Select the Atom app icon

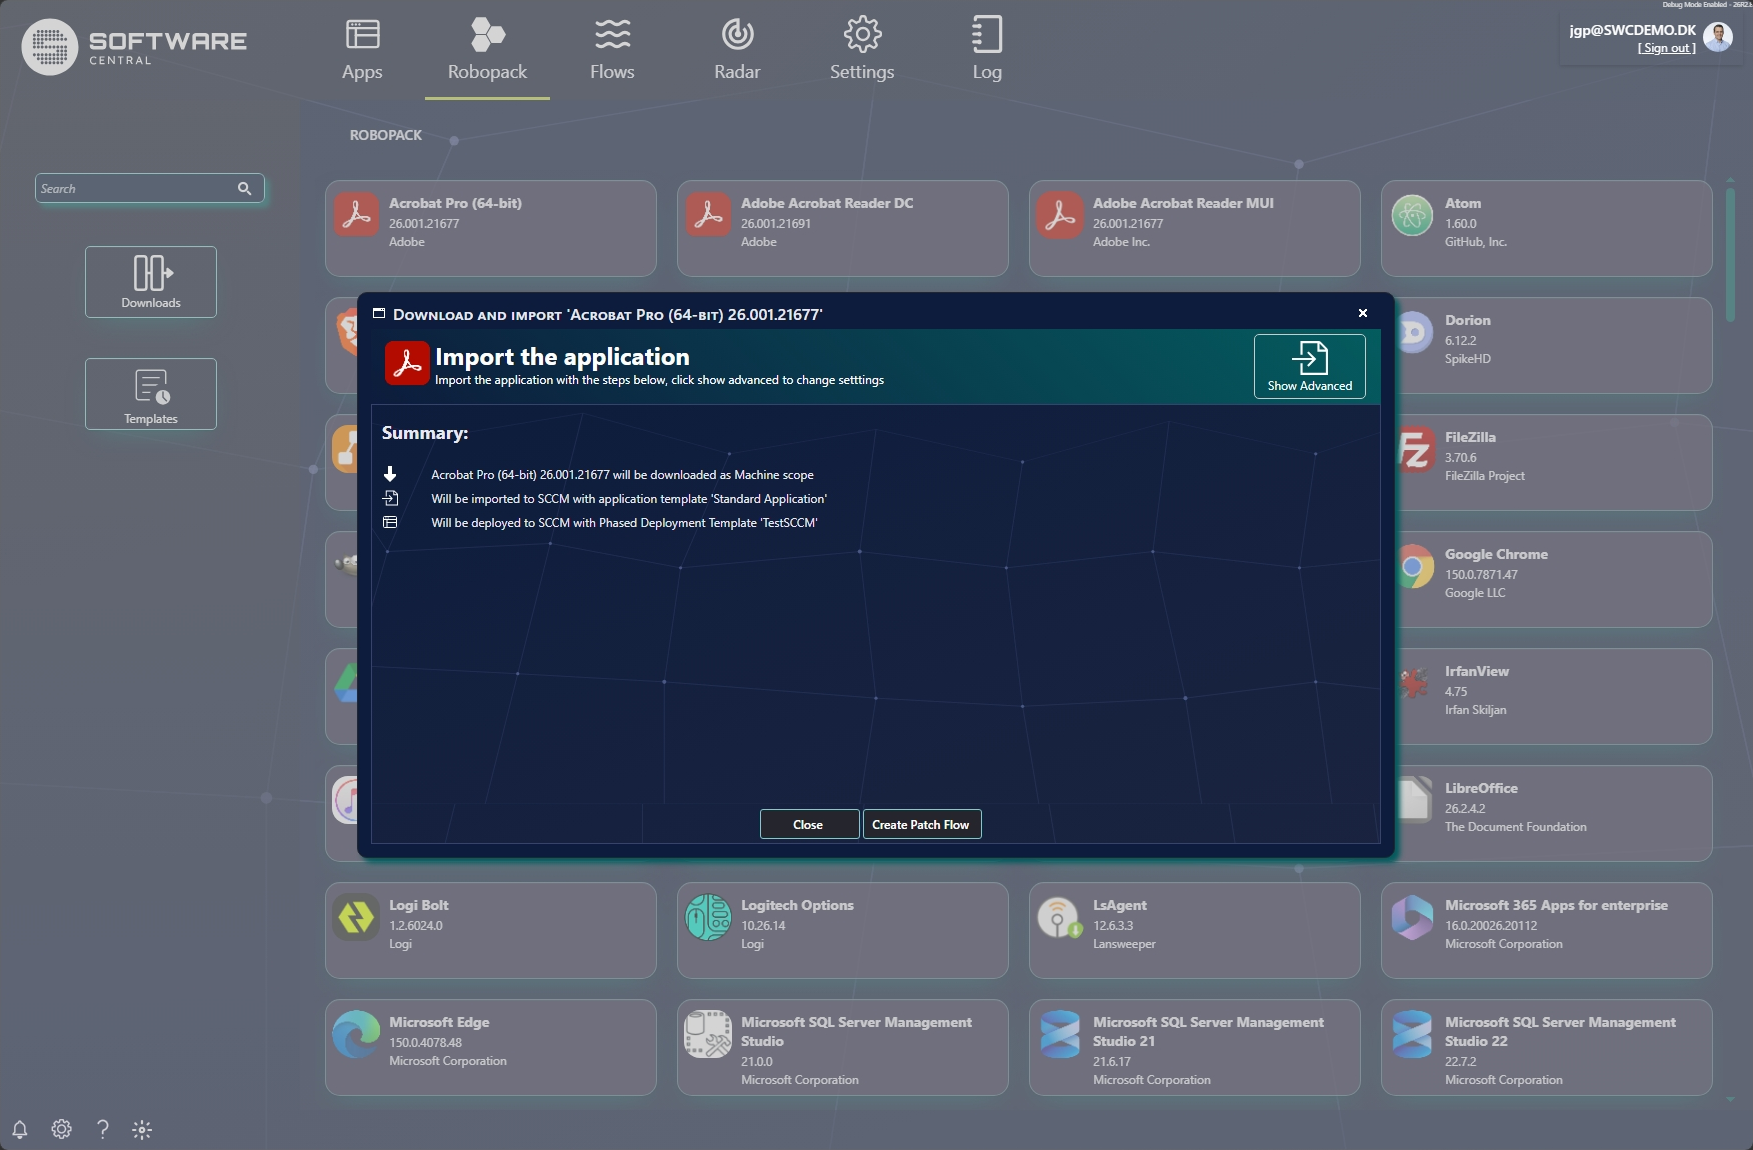(x=1412, y=215)
